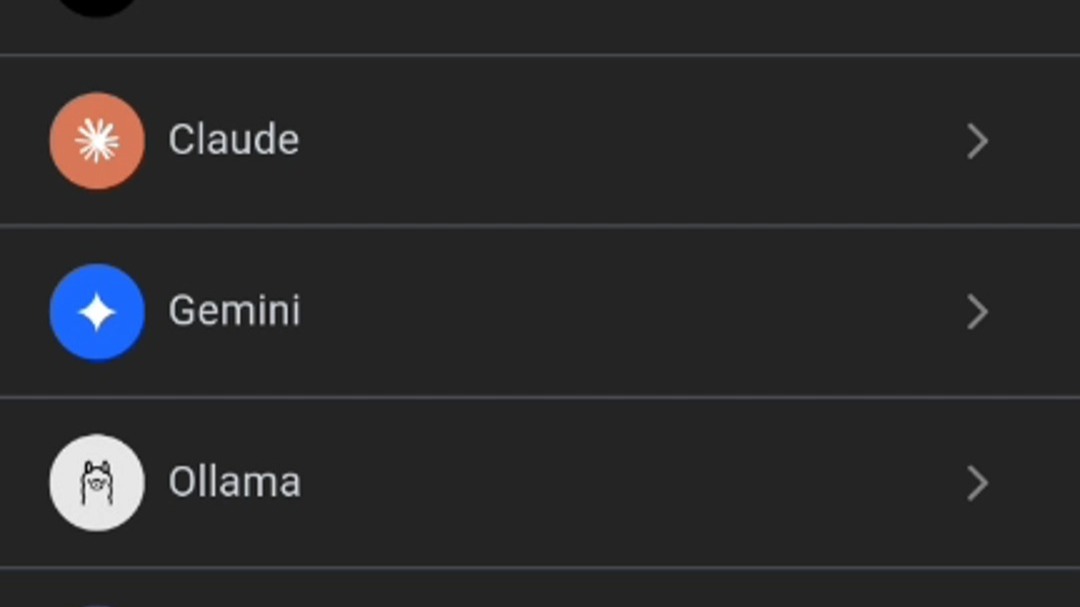Viewport: 1080px width, 607px height.
Task: Click the partially visible black icon at top
Action: click(x=97, y=6)
